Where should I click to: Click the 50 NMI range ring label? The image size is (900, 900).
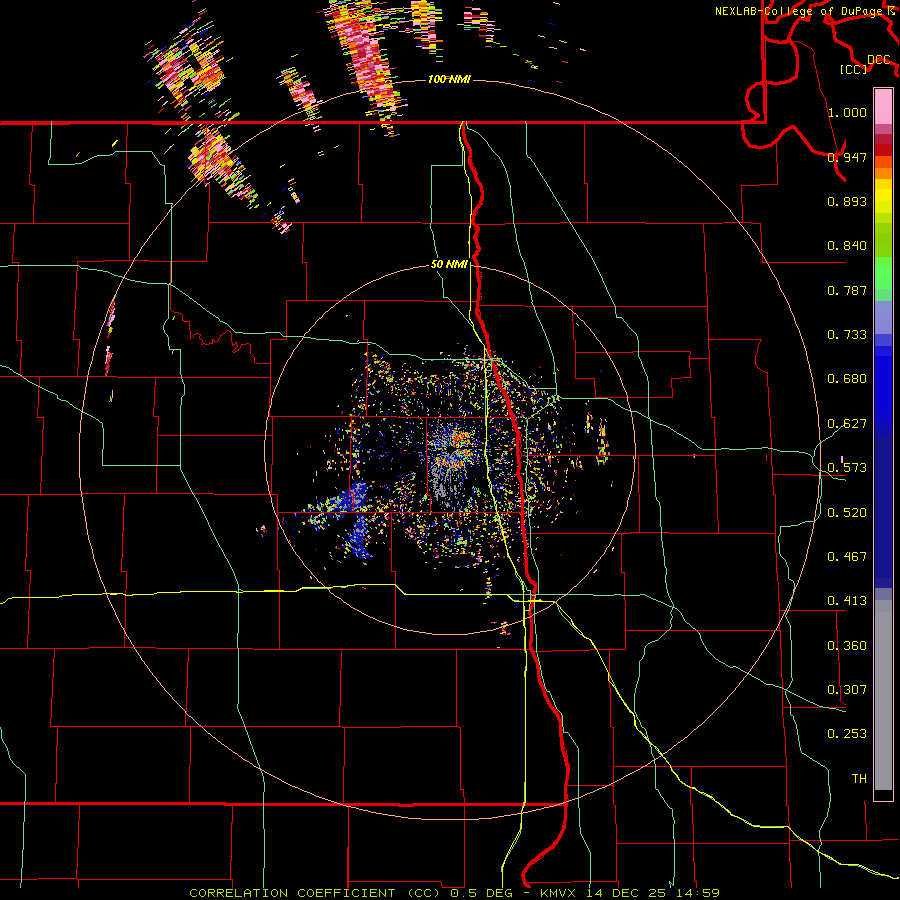pyautogui.click(x=449, y=264)
